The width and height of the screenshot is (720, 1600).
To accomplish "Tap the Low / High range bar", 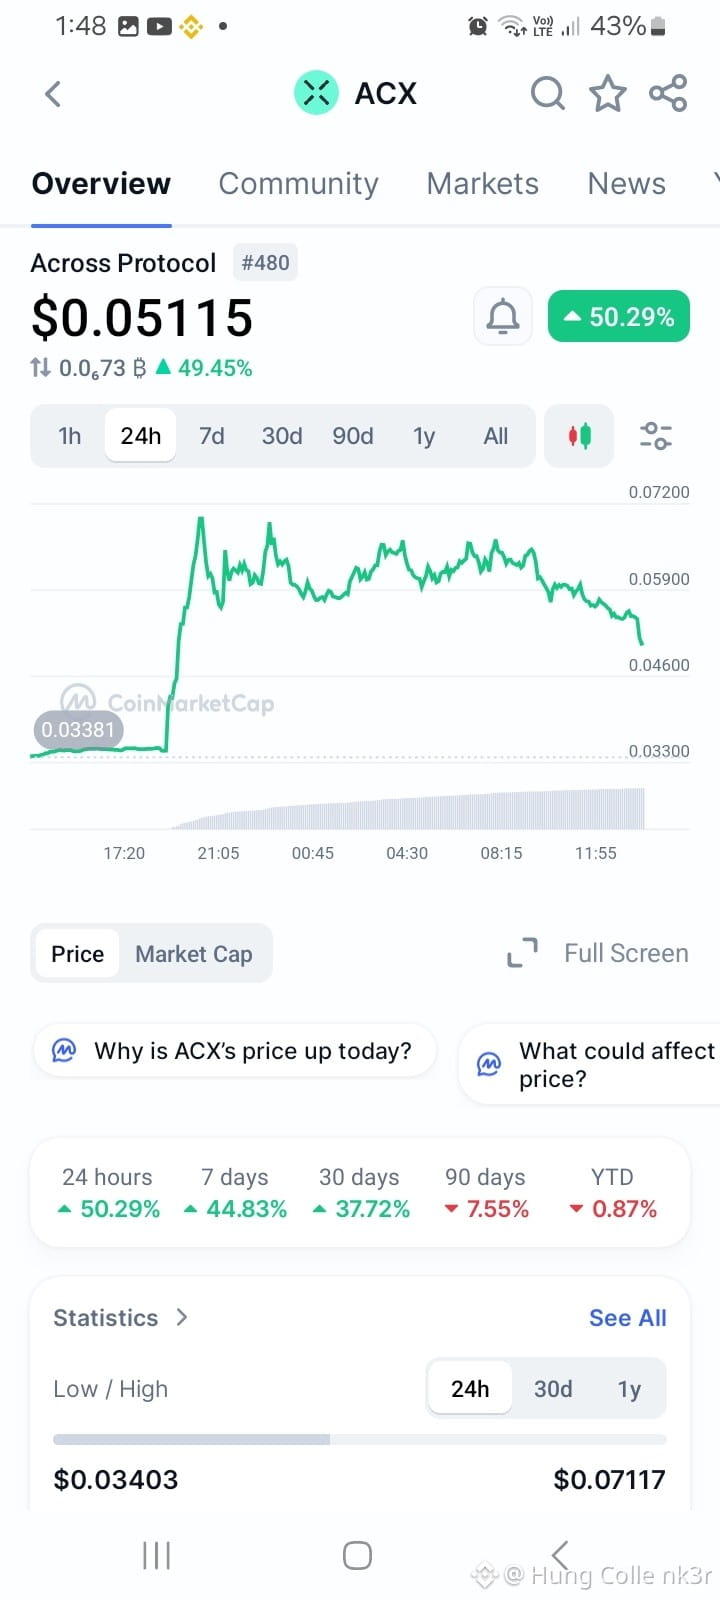I will tap(360, 1439).
